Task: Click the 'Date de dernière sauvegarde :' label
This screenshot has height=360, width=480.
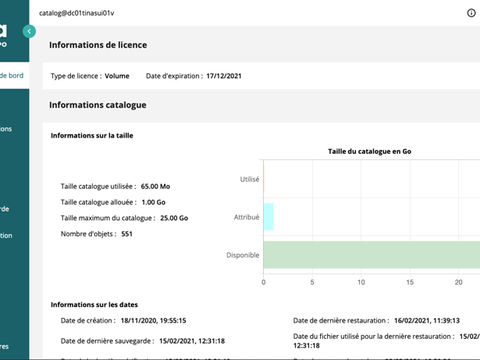Action: click(x=108, y=341)
